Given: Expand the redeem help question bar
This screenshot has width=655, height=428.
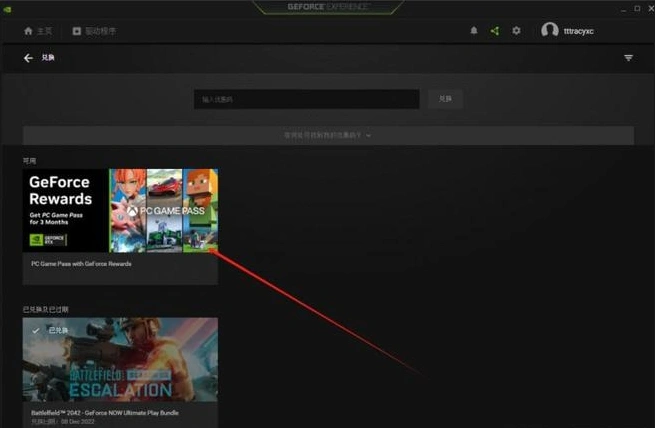Looking at the screenshot, I should pyautogui.click(x=328, y=135).
